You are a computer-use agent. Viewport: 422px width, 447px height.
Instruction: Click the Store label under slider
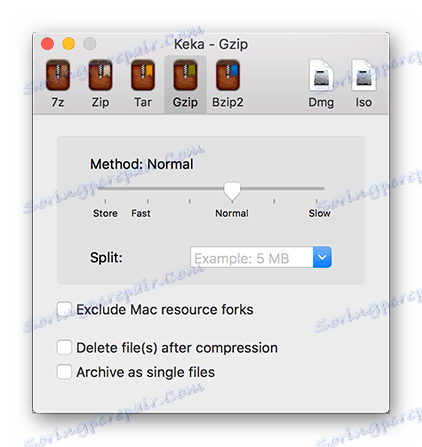[105, 213]
